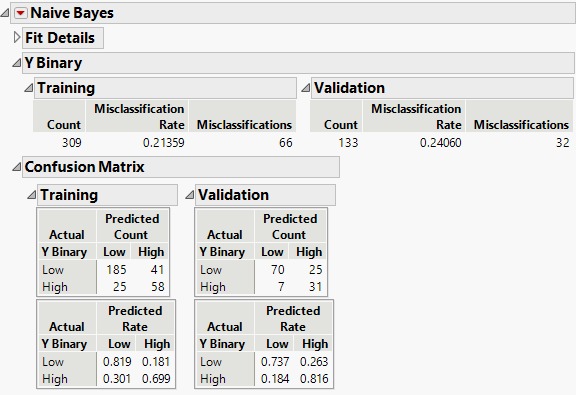Click Predicted Count header in Training matrix
Screen dimensions: 576x395
(132, 227)
